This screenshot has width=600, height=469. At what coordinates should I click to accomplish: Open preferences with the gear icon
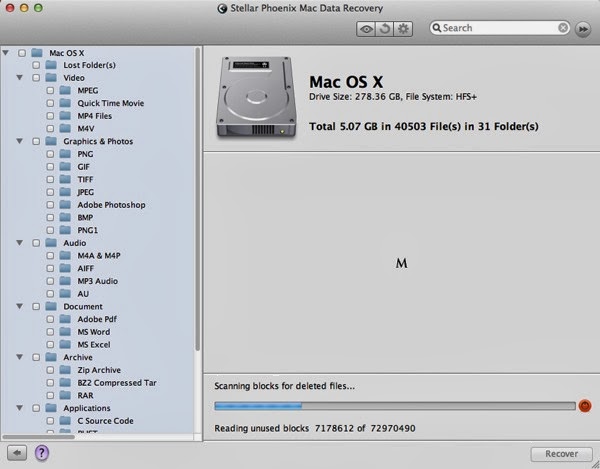403,29
